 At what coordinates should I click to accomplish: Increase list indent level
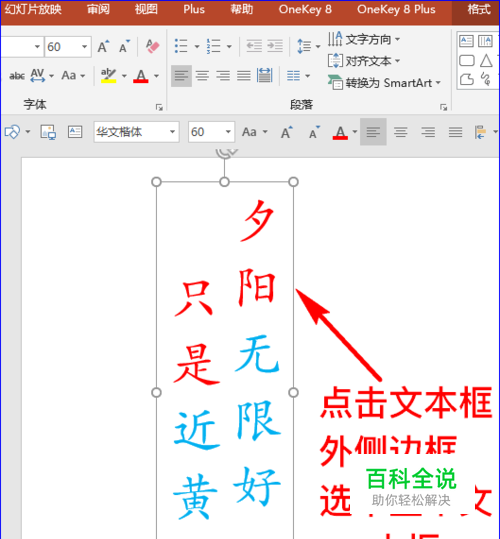(275, 46)
